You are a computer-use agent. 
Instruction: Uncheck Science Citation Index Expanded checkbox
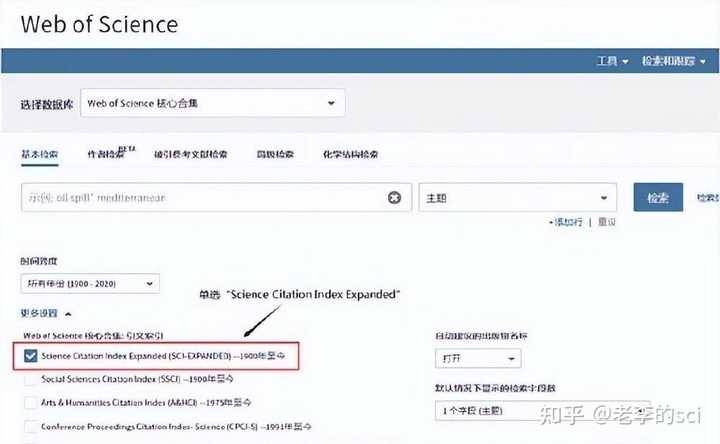coord(30,356)
